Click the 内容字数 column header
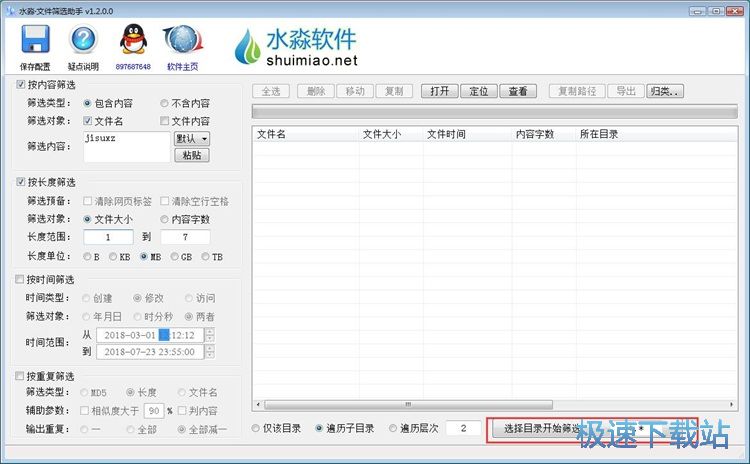Viewport: 750px width, 464px height. [544, 134]
